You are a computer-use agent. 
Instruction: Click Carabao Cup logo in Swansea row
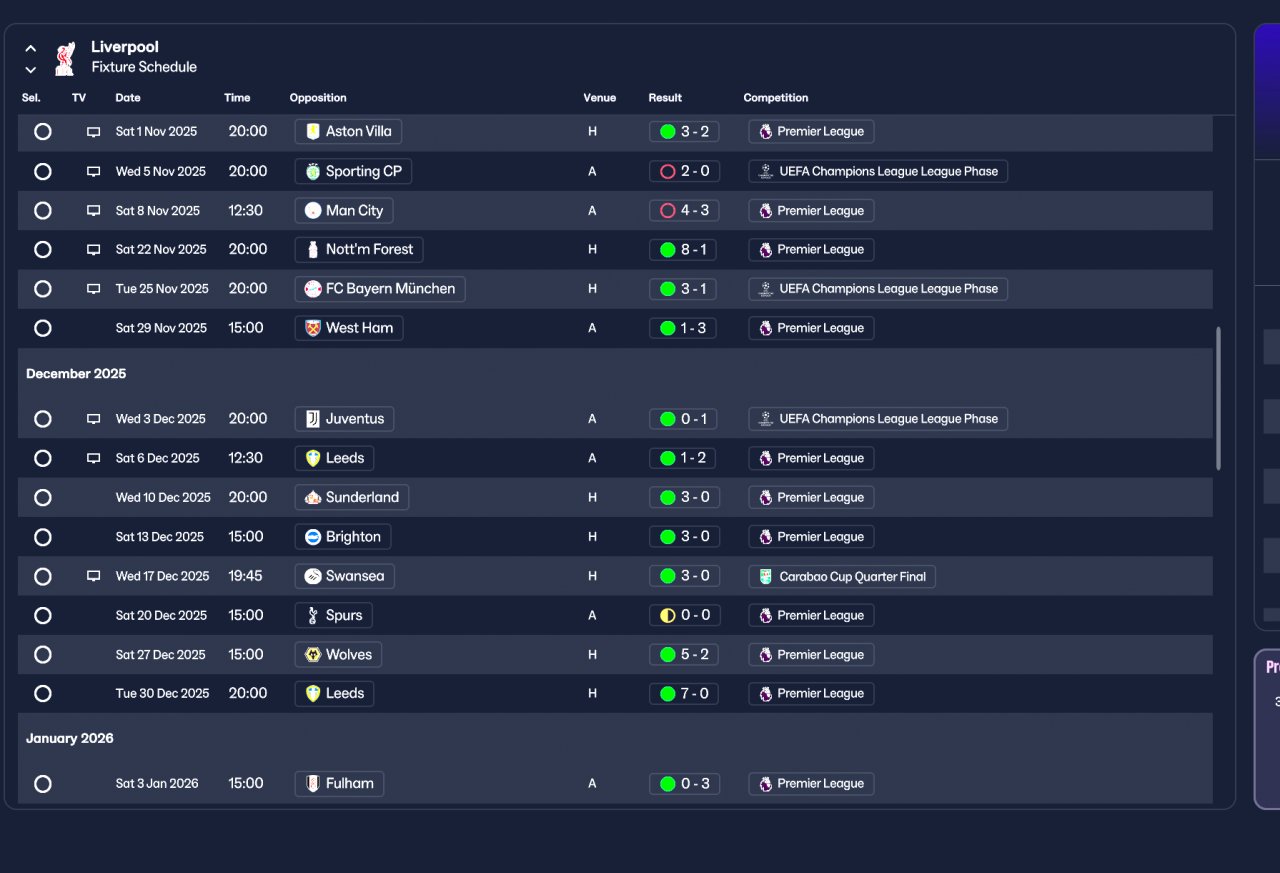(766, 576)
